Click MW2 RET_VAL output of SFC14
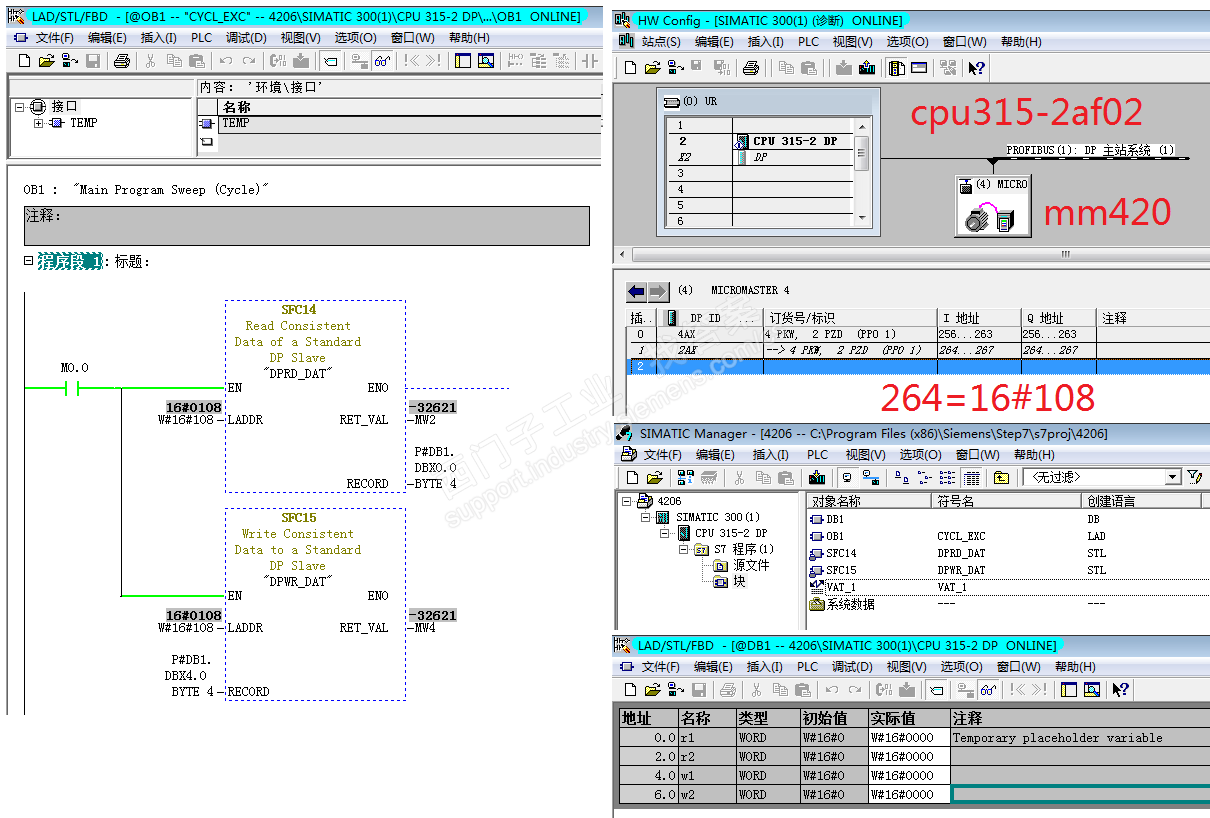Viewport: 1210px width, 818px height. [425, 420]
